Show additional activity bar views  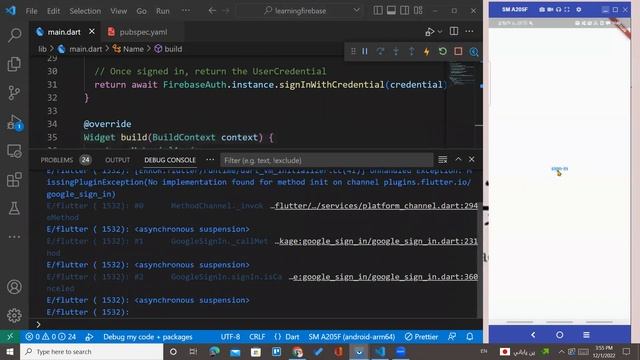14,237
